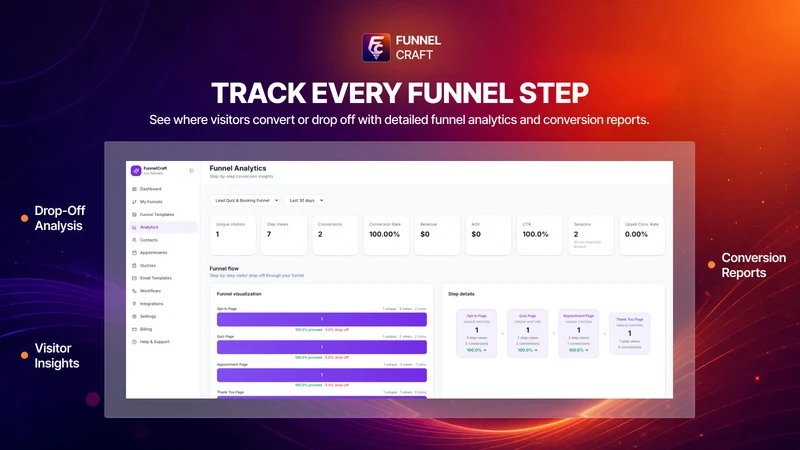Viewport: 800px width, 450px height.
Task: Click the FunnelCraft purple logo icon in sidebar
Action: [136, 170]
